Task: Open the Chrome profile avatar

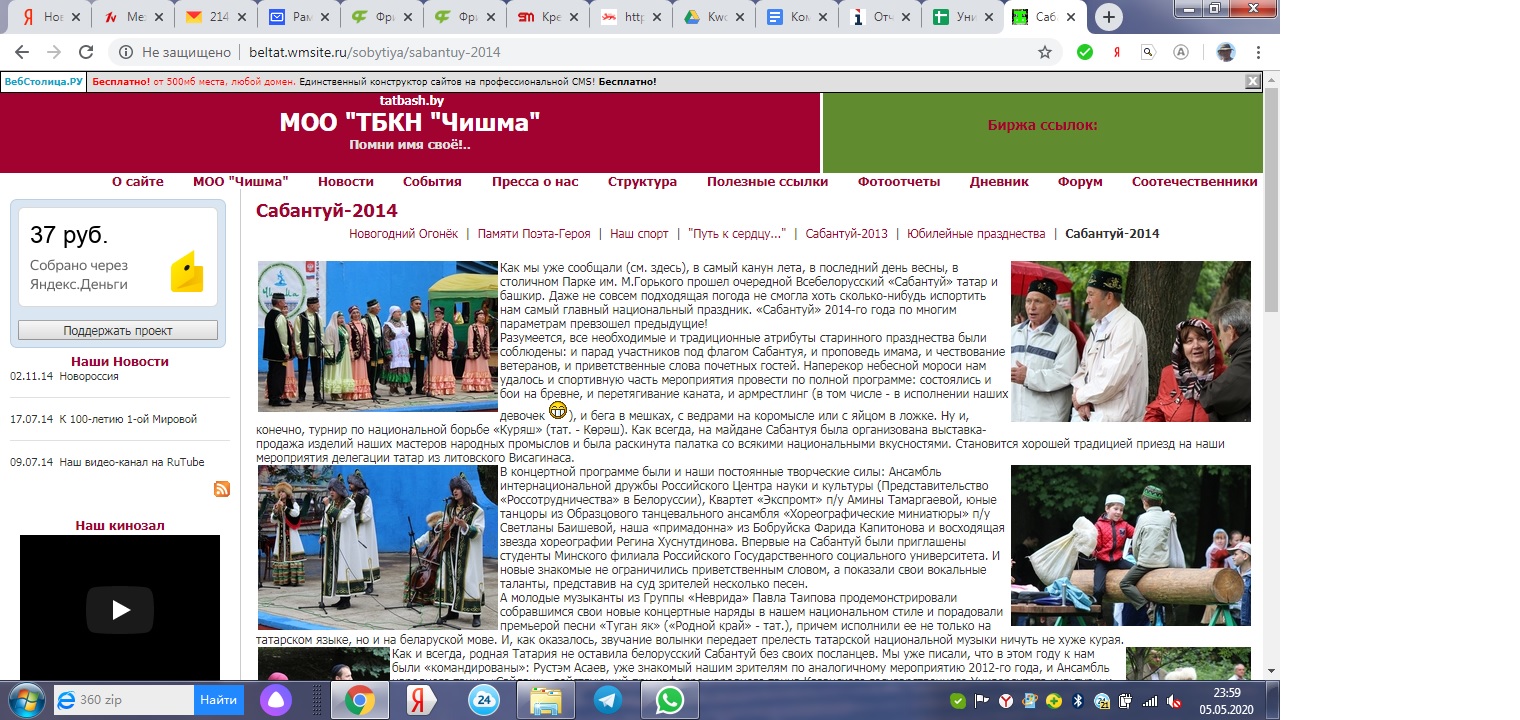Action: [1226, 52]
